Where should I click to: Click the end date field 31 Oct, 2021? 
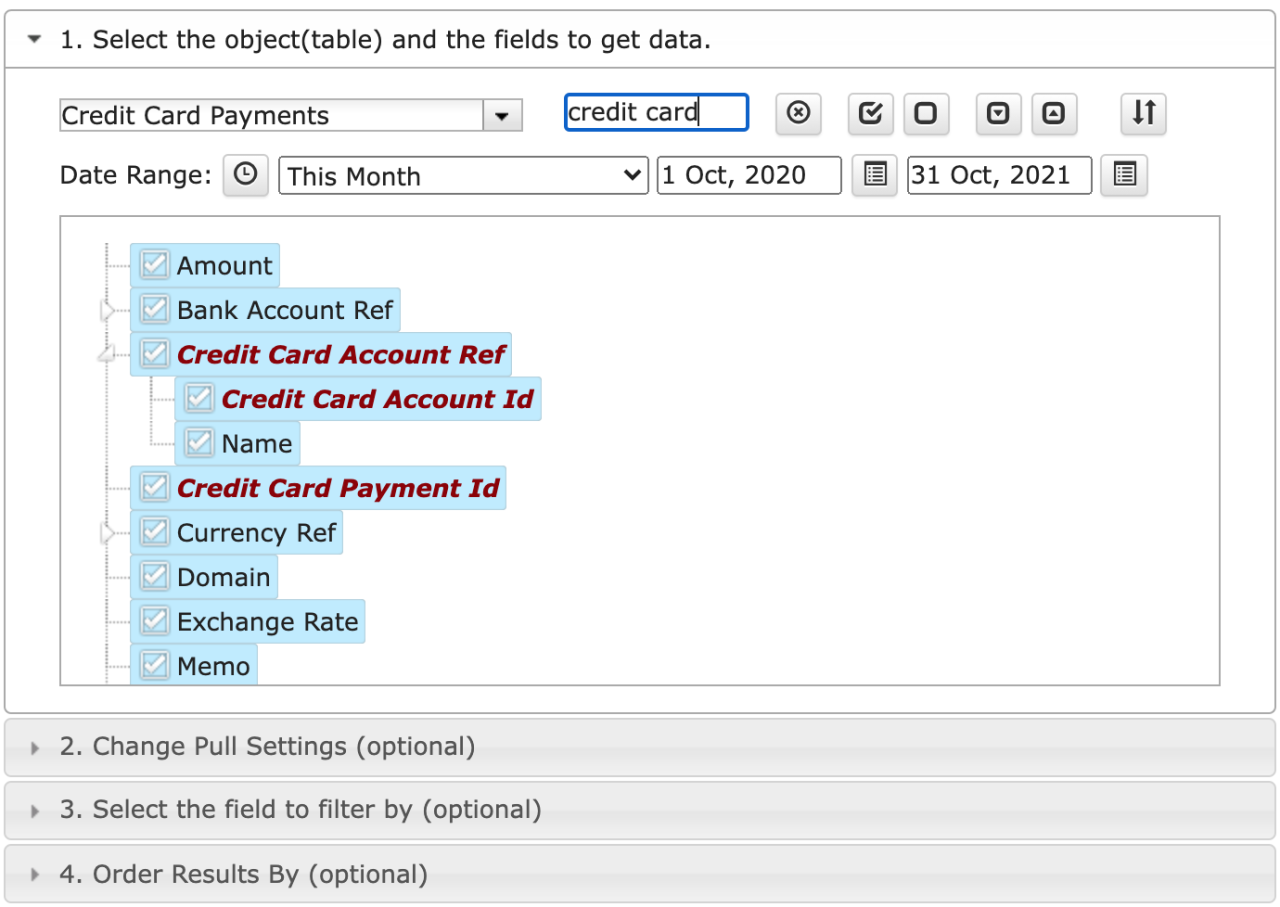point(999,175)
